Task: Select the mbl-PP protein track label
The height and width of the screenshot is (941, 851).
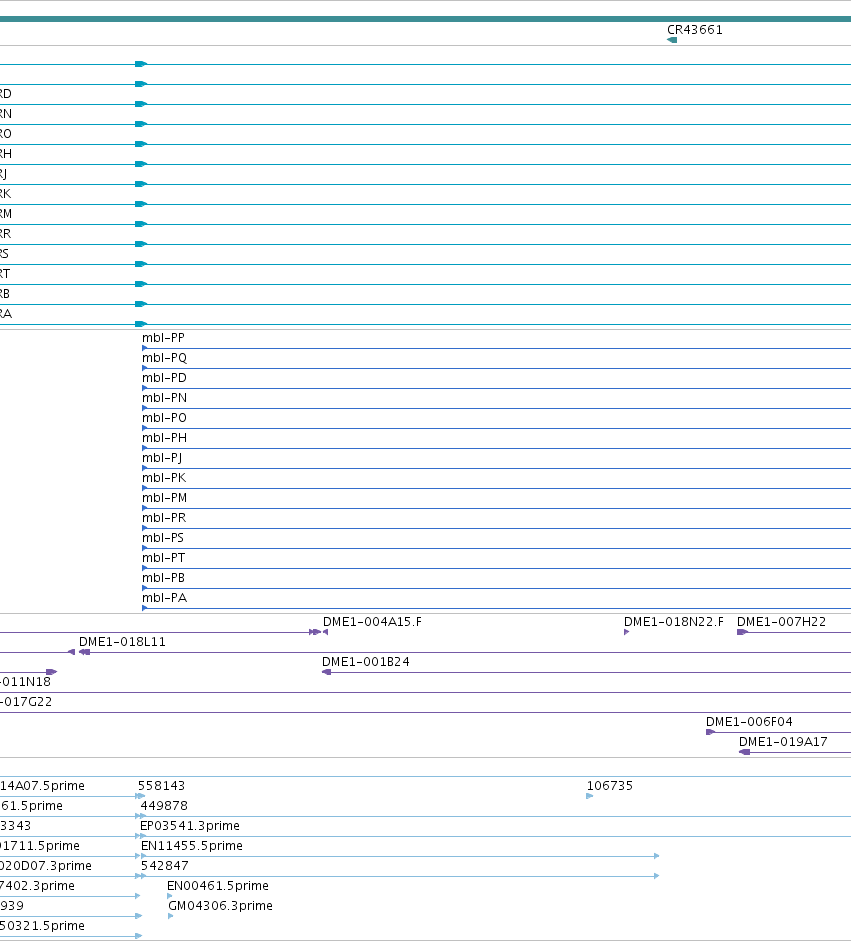Action: click(x=163, y=338)
